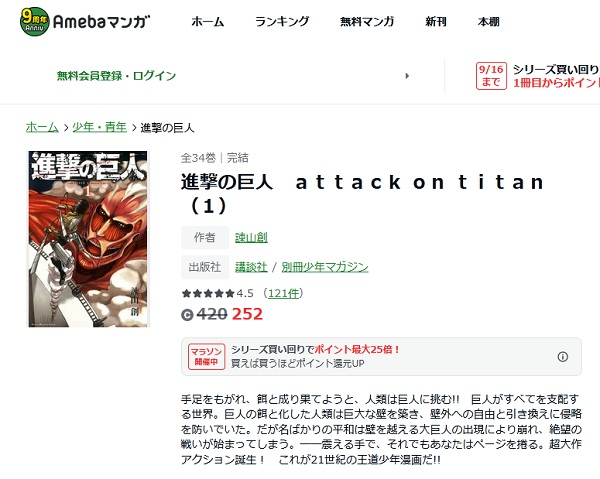Image resolution: width=600 pixels, height=479 pixels.
Task: Open the info icon on marathon banner
Action: click(562, 357)
